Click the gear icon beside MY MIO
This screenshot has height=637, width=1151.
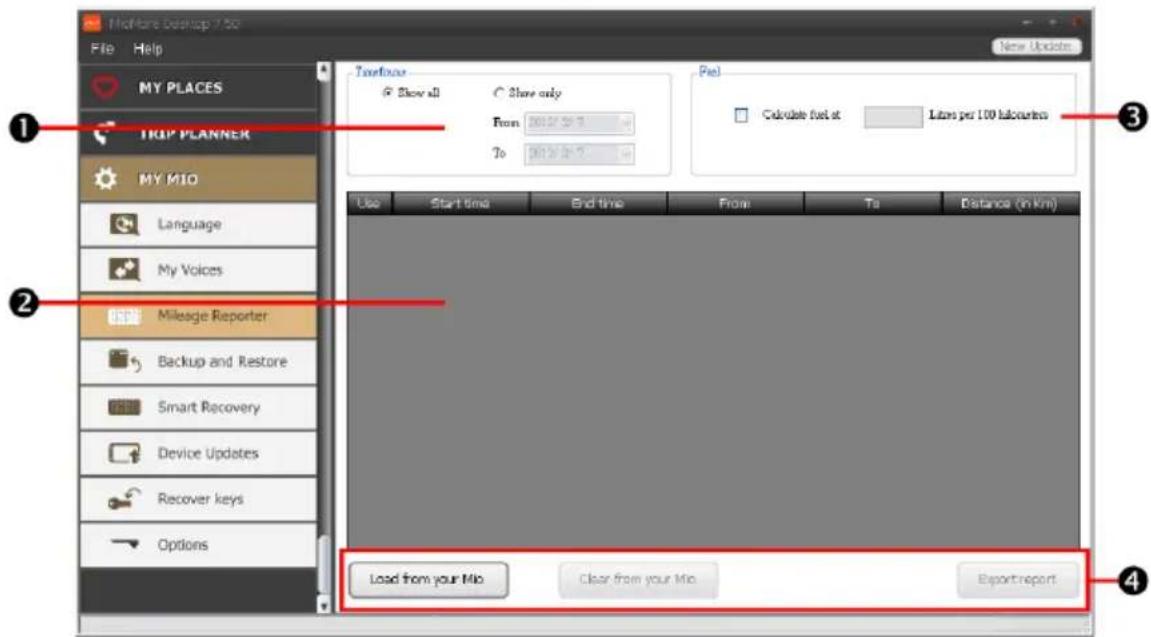pyautogui.click(x=105, y=178)
